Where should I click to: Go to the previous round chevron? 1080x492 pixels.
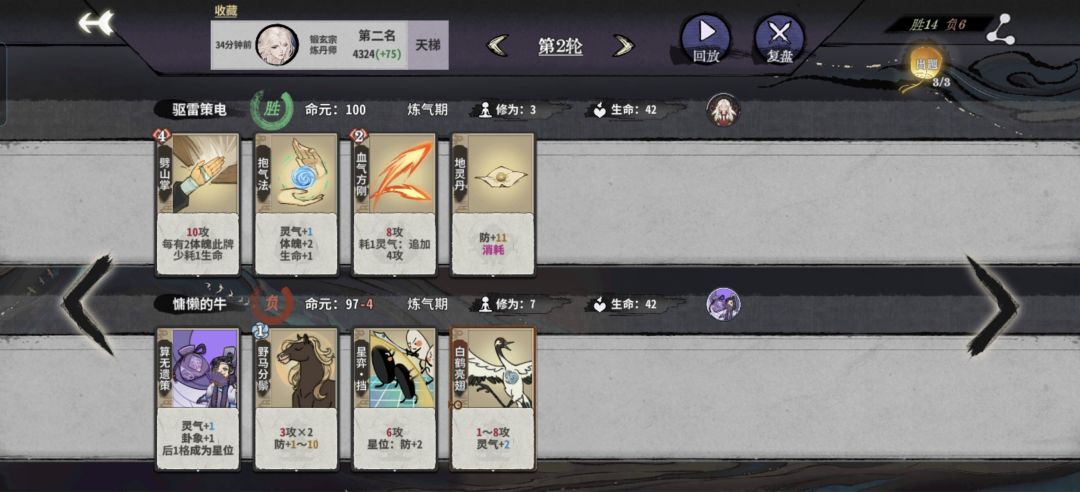click(x=497, y=46)
